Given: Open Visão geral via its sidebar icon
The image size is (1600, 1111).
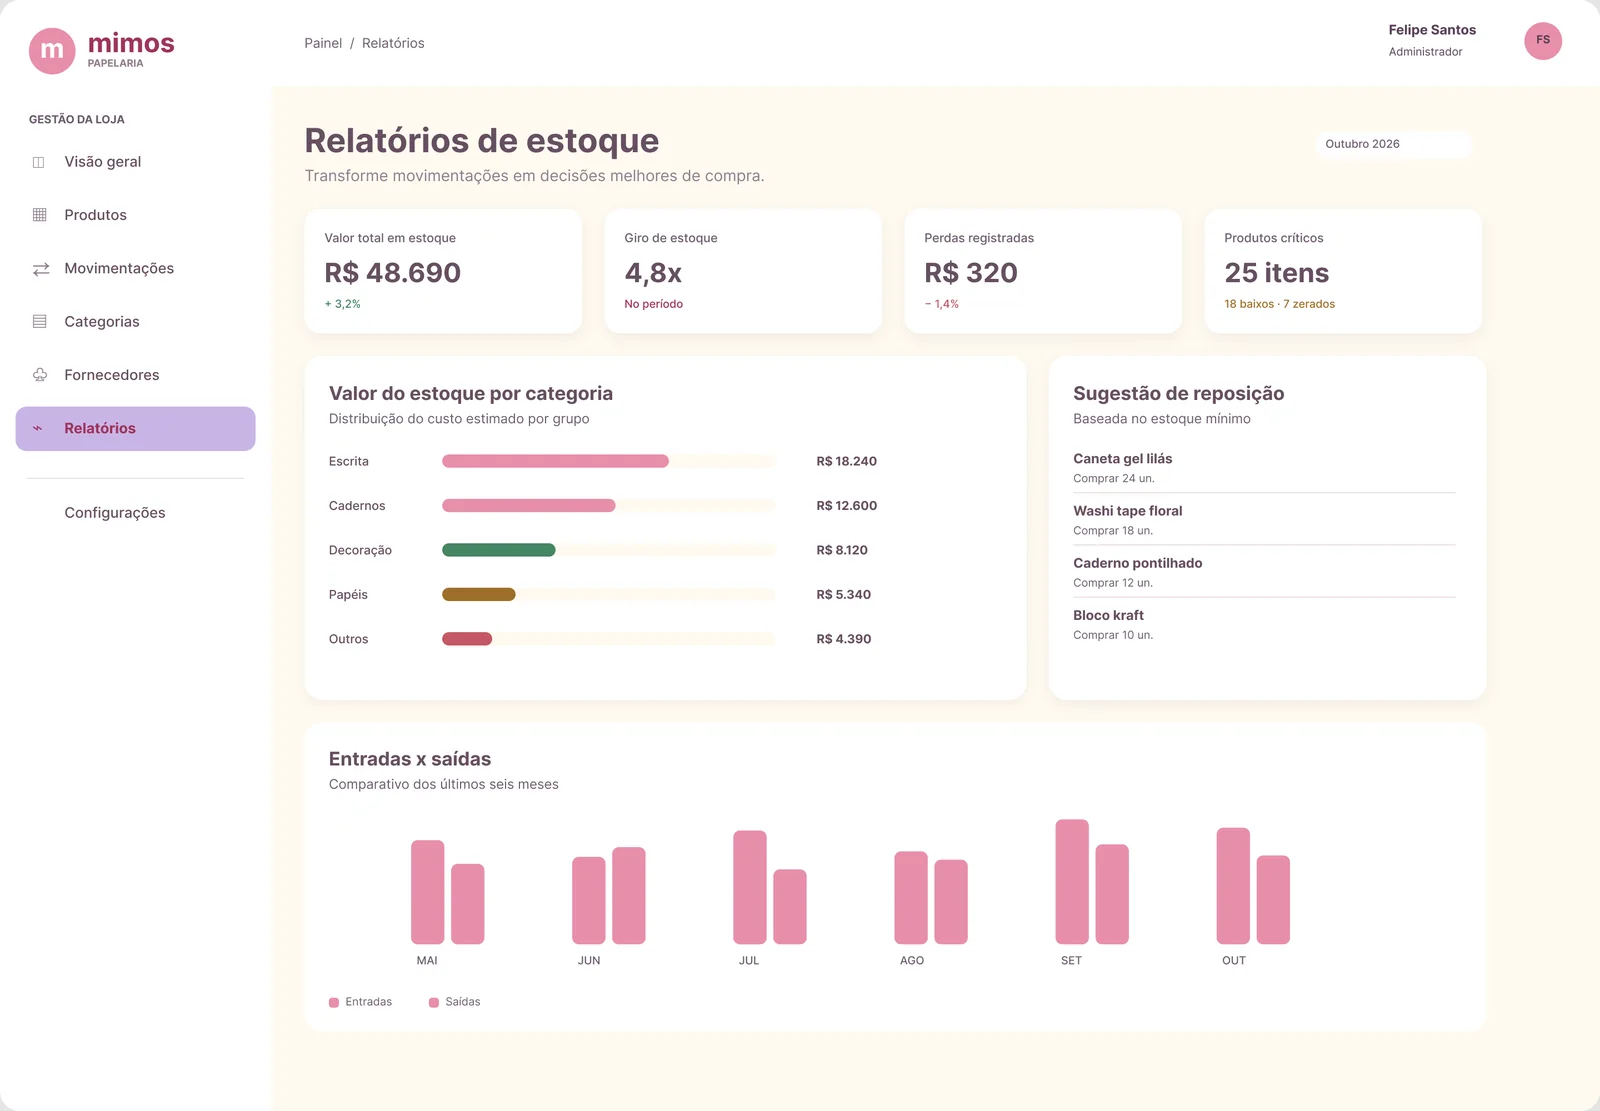Looking at the screenshot, I should coord(39,162).
